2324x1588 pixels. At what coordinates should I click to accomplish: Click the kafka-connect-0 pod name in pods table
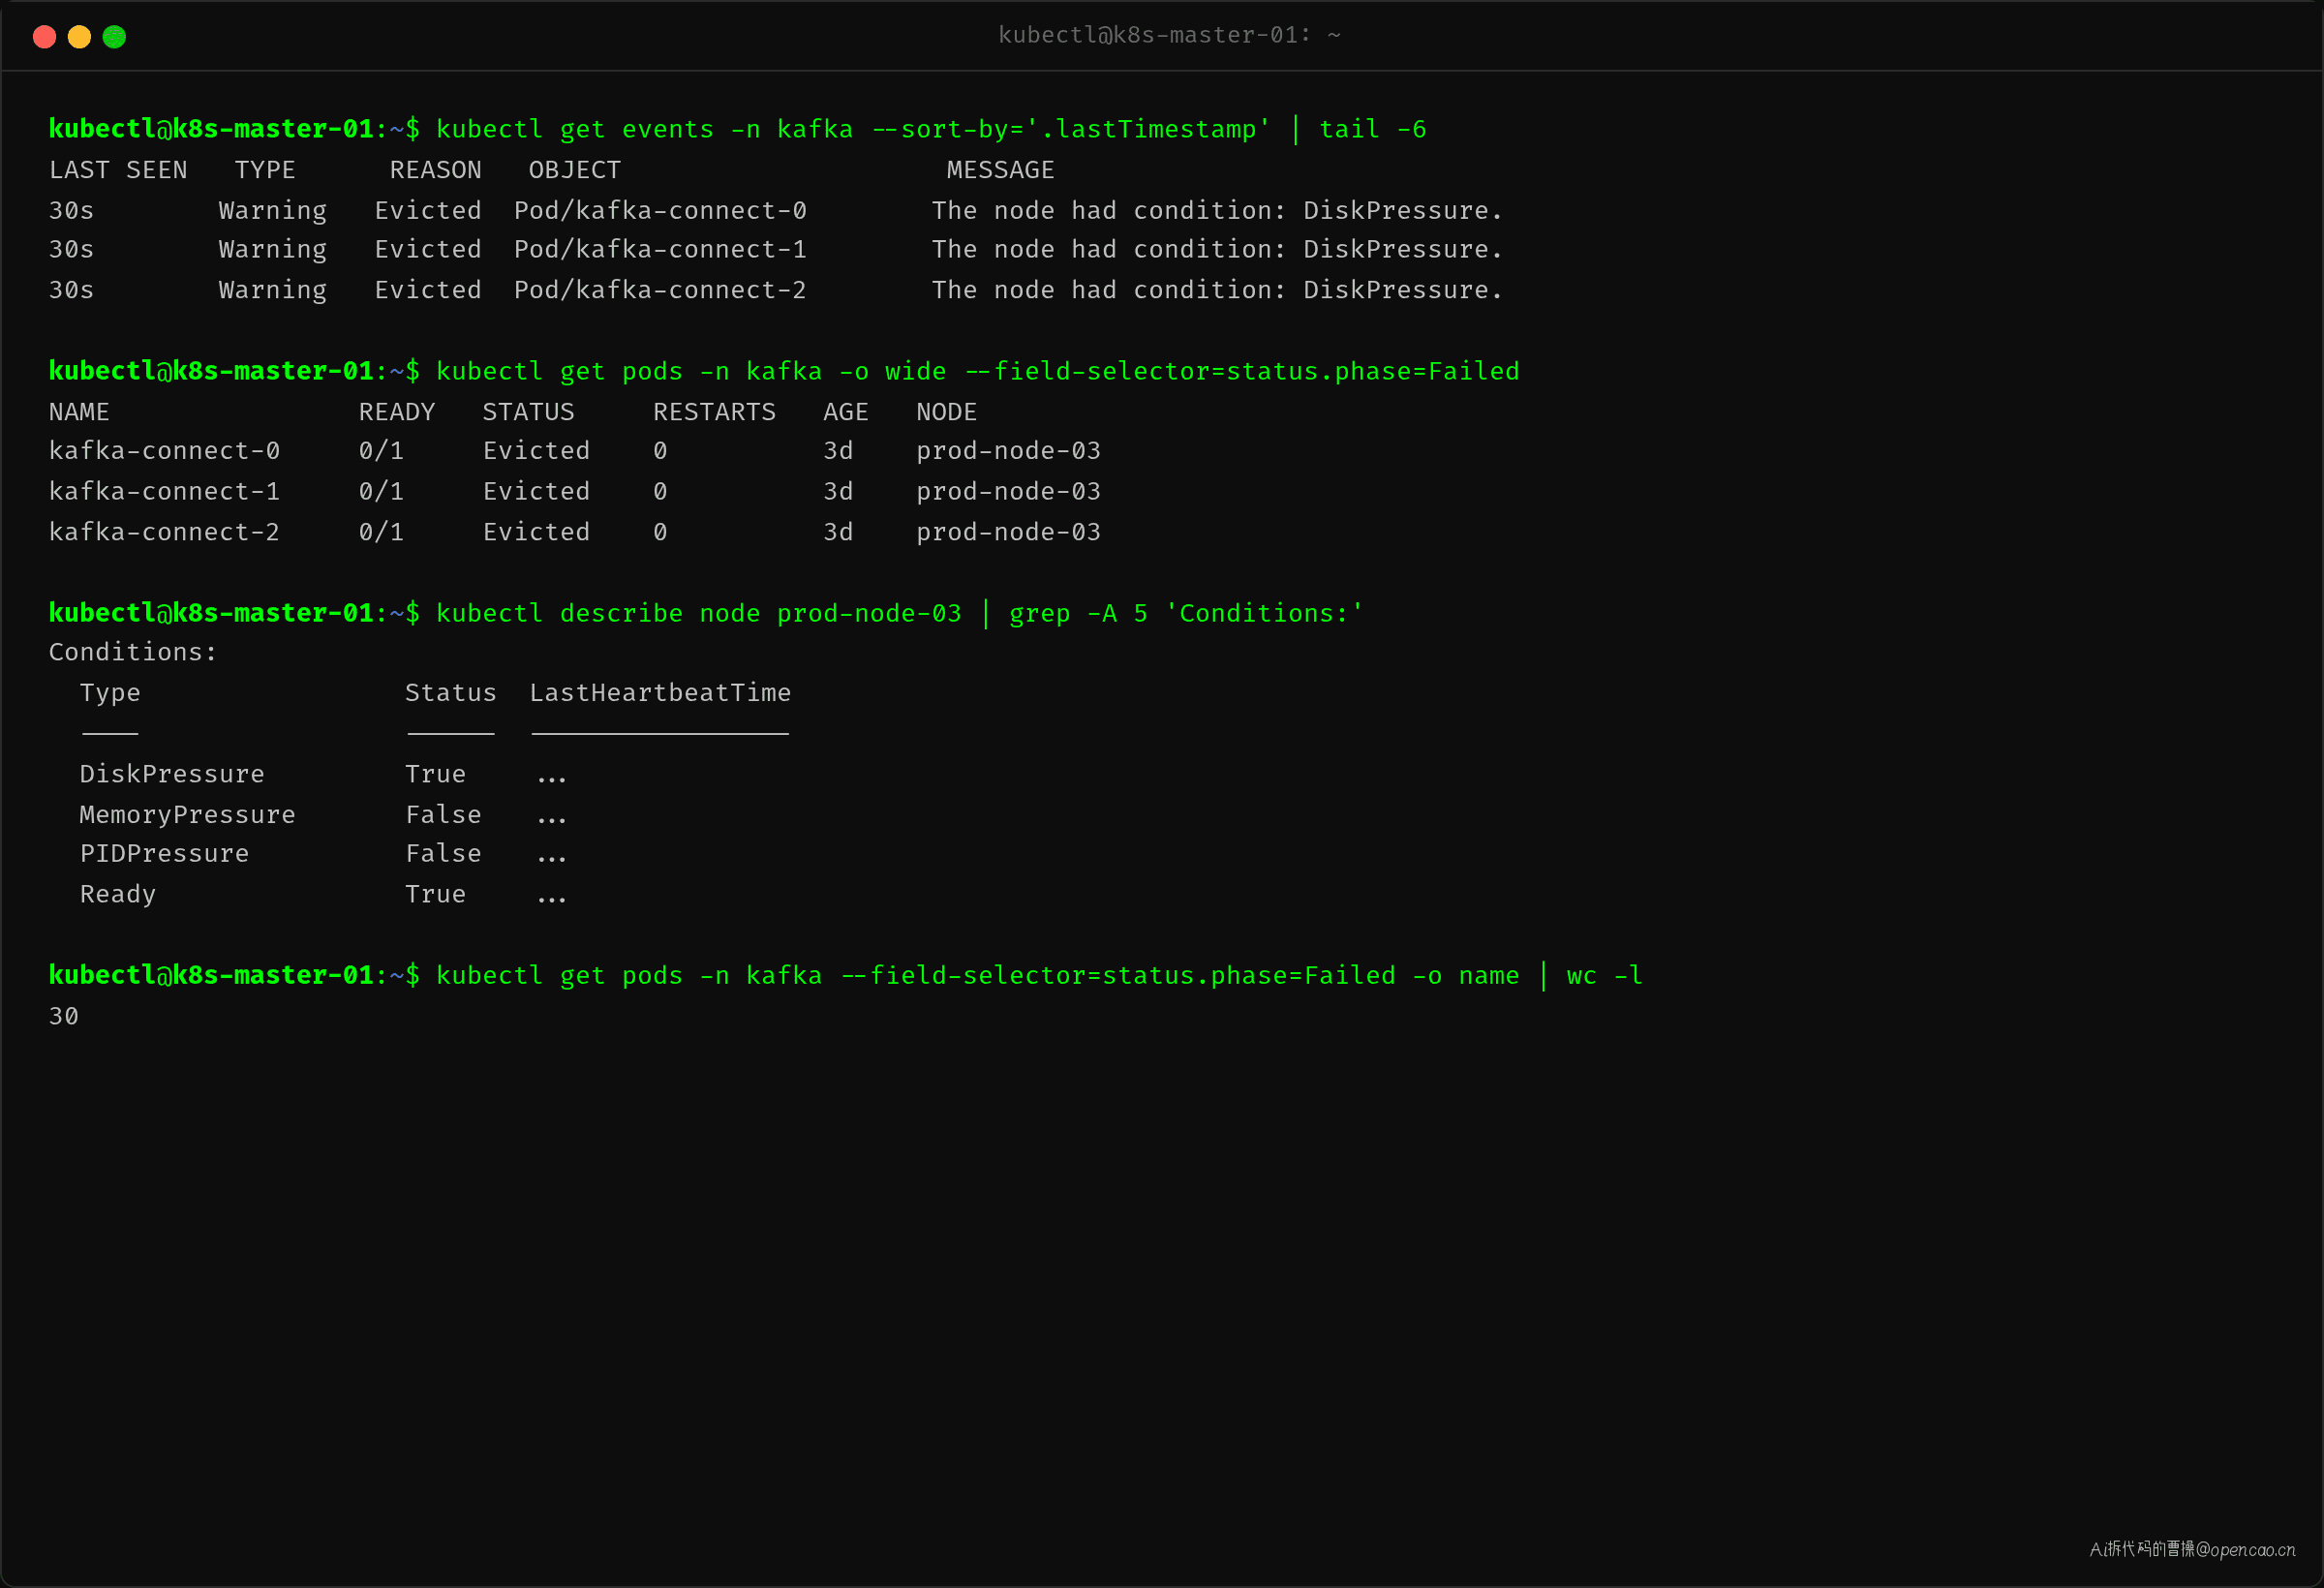pos(164,451)
